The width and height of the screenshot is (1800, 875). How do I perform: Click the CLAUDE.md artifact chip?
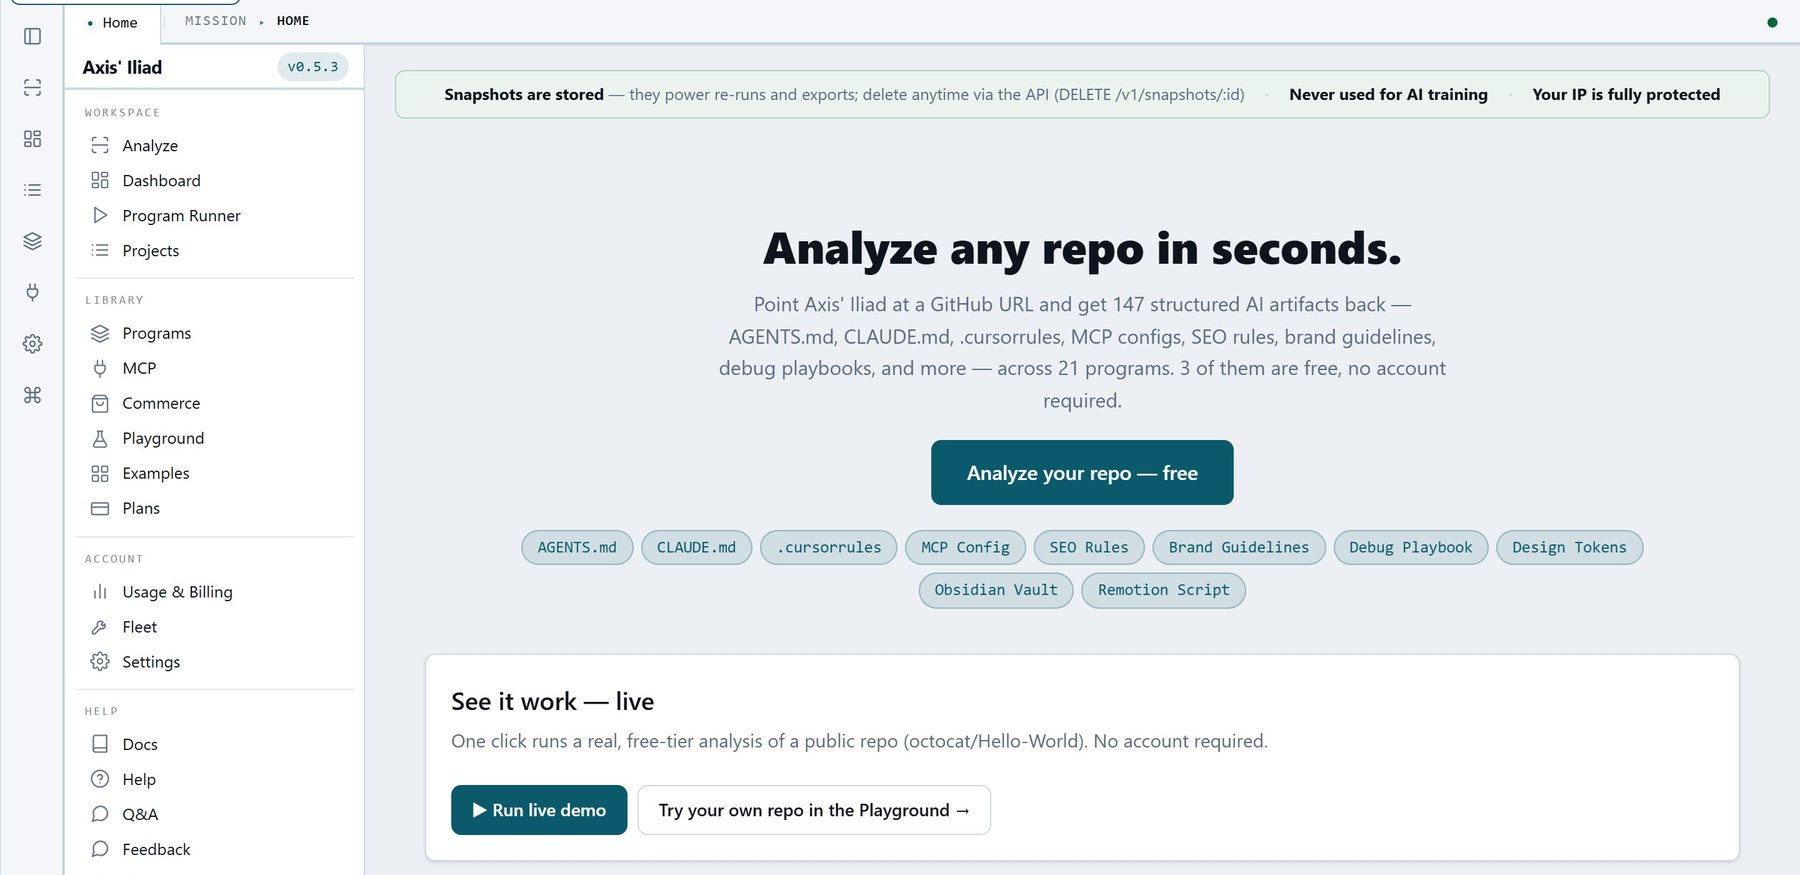click(696, 547)
